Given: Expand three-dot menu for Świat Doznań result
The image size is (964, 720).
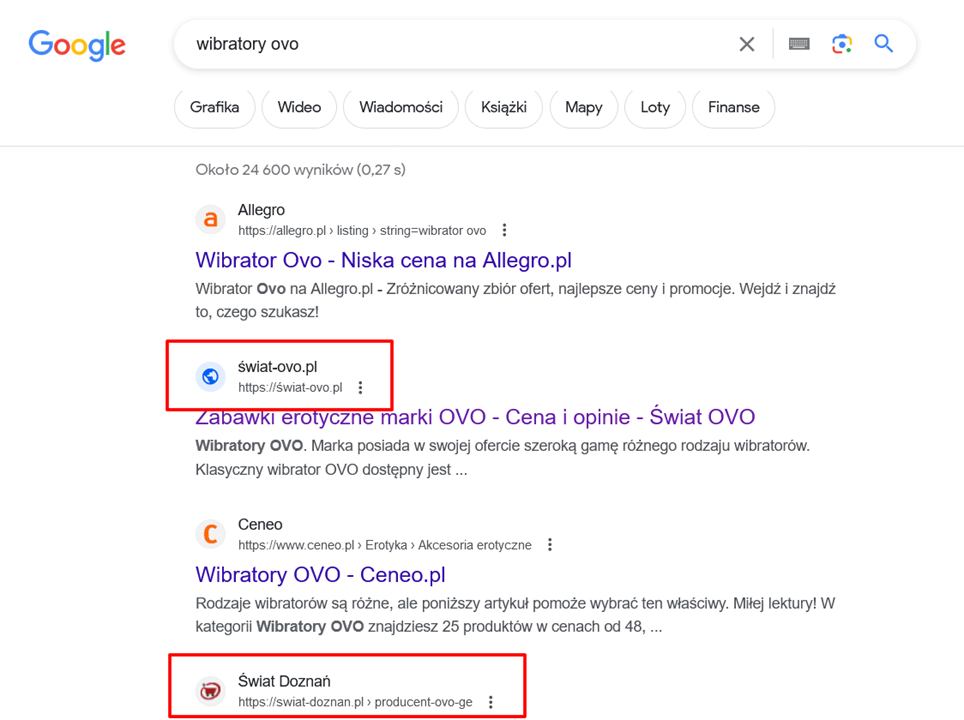Looking at the screenshot, I should [490, 702].
